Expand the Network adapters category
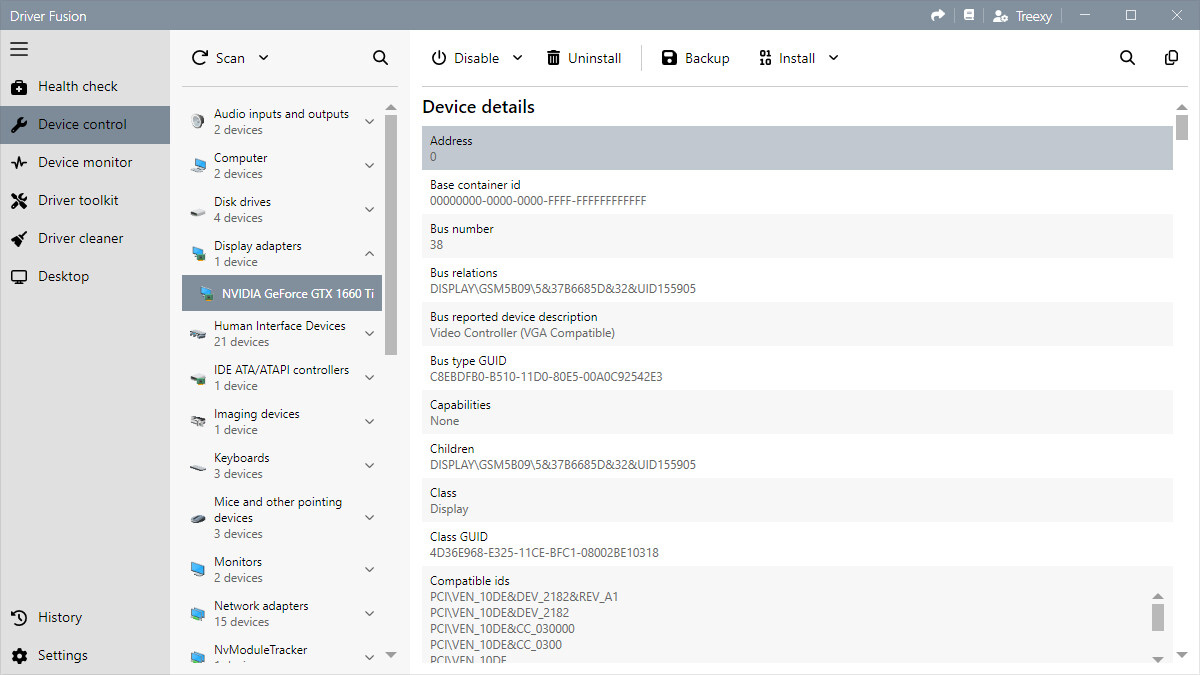 (369, 614)
